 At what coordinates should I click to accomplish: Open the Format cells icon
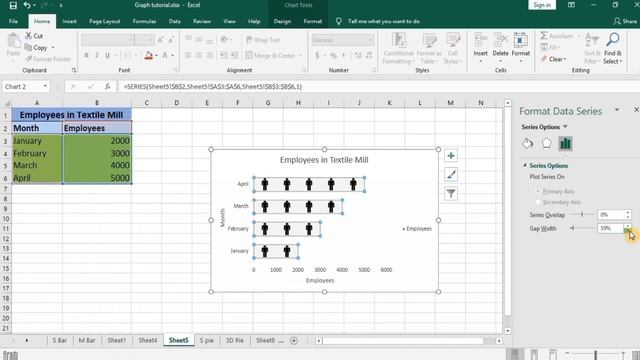click(520, 40)
